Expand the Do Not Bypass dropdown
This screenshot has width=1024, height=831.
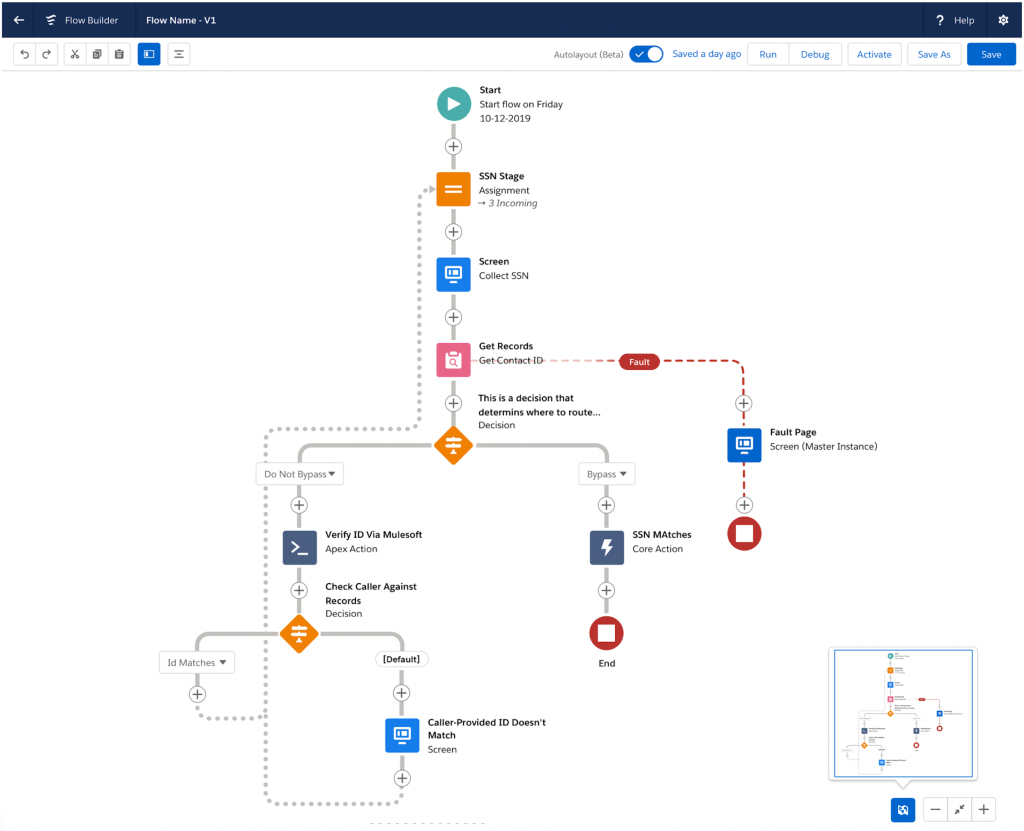tap(299, 474)
